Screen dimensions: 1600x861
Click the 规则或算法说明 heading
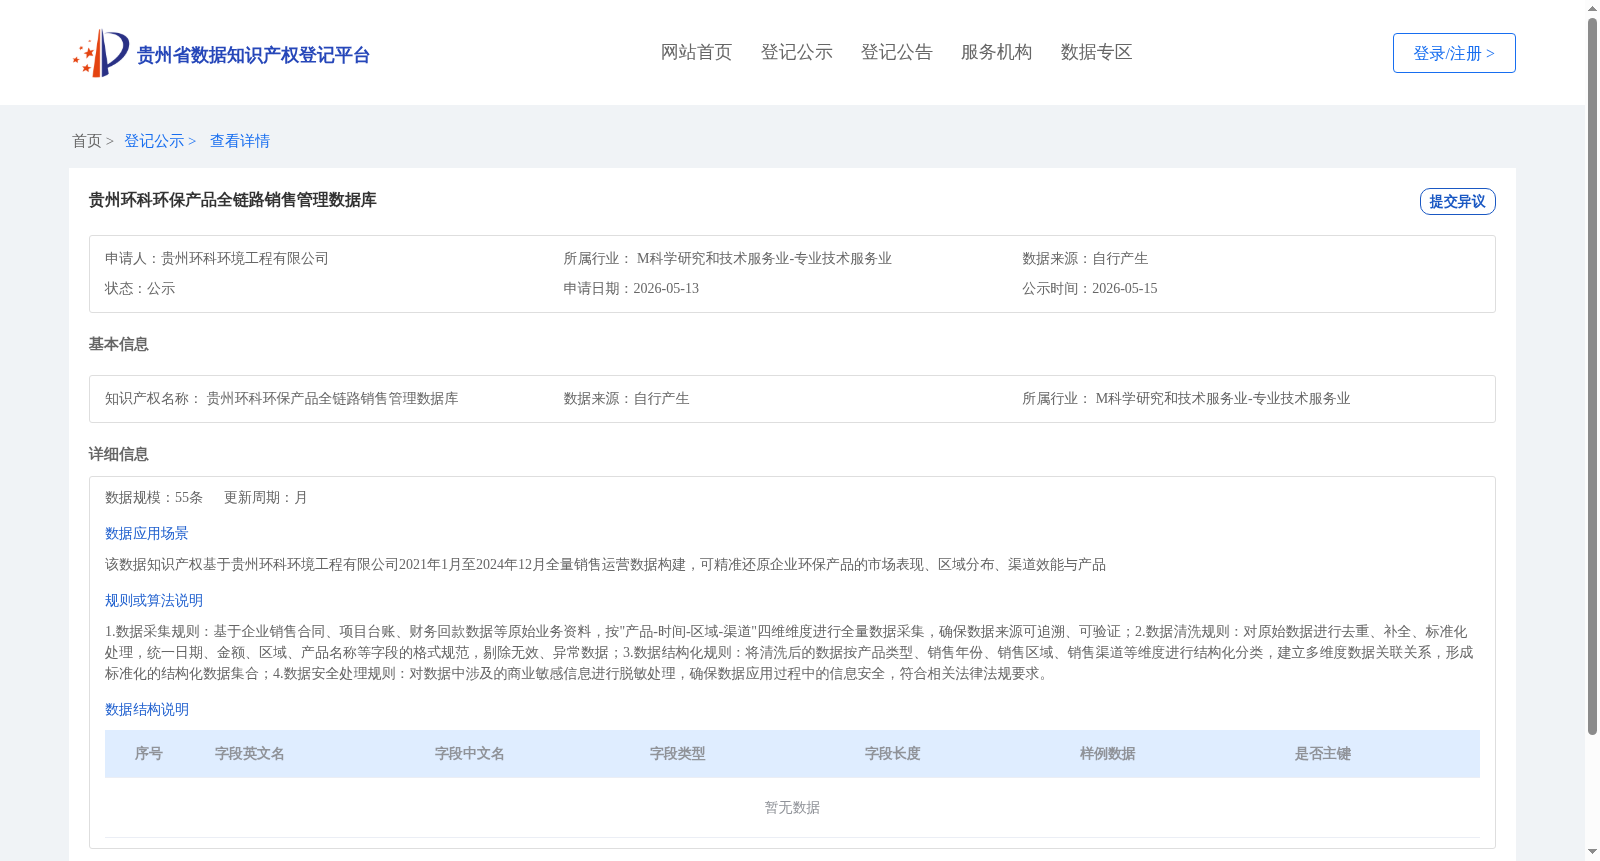(x=154, y=600)
